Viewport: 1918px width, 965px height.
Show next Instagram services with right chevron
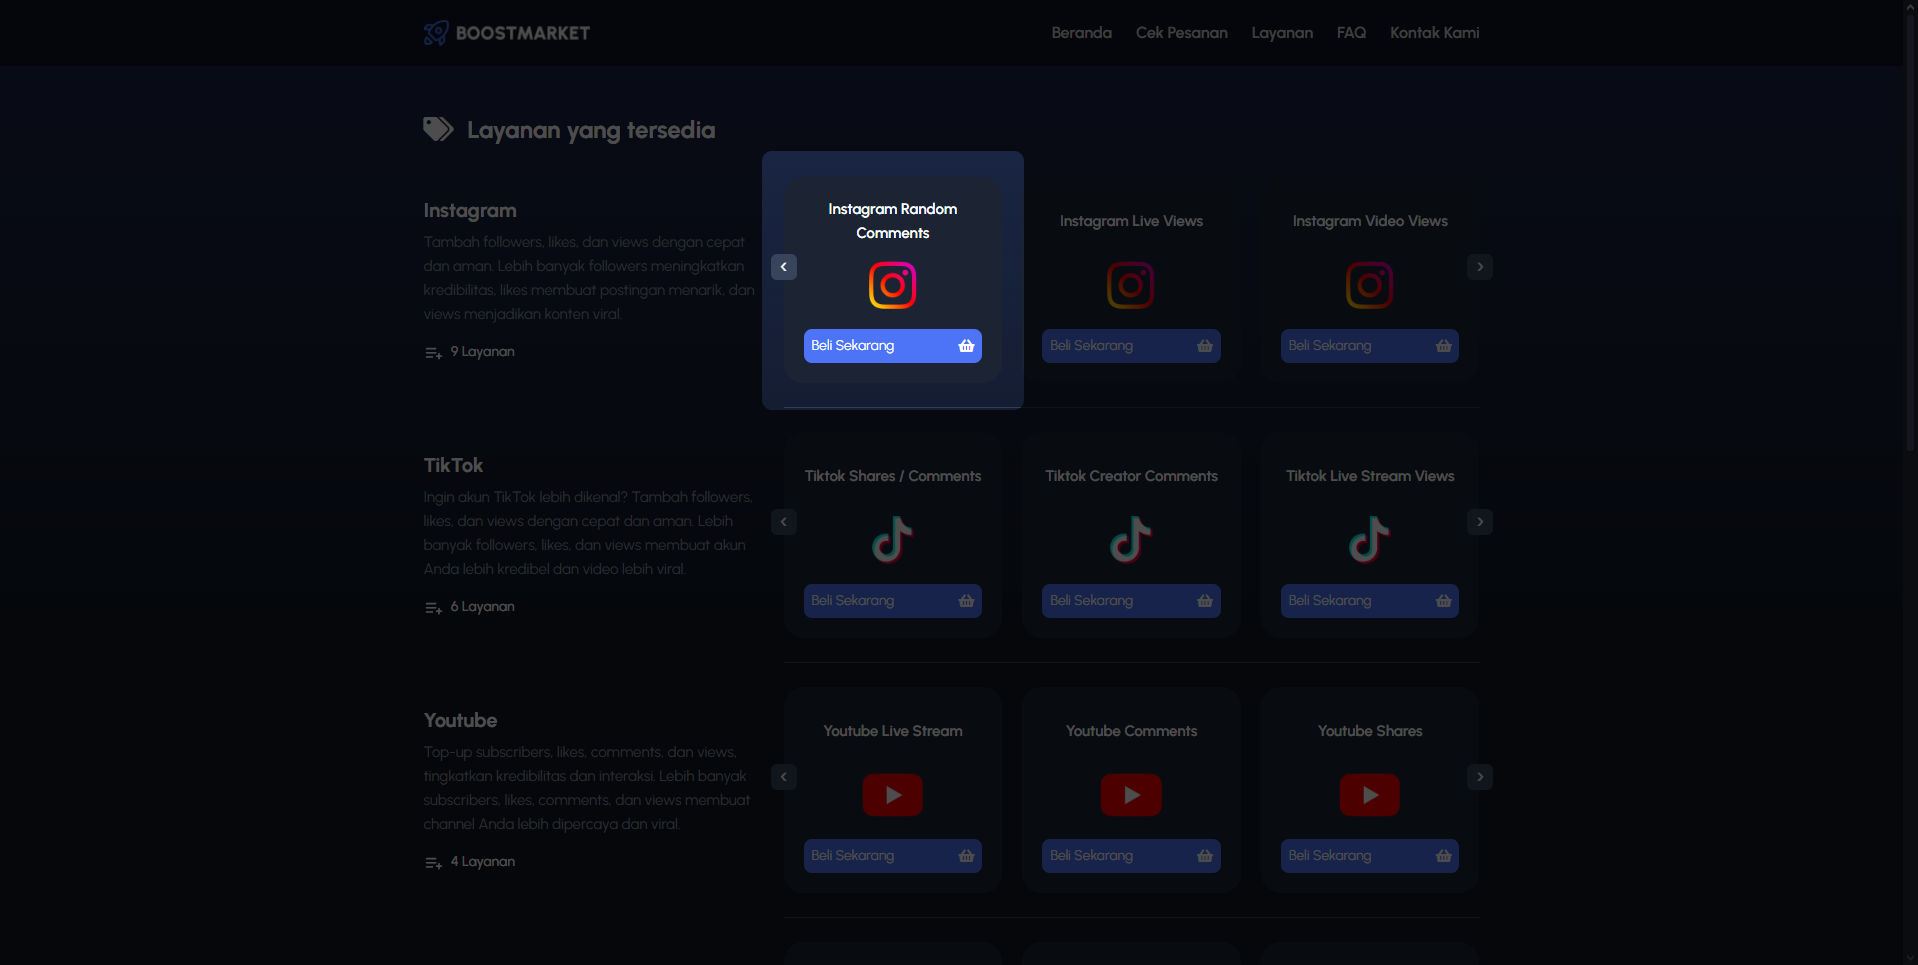(x=1480, y=267)
